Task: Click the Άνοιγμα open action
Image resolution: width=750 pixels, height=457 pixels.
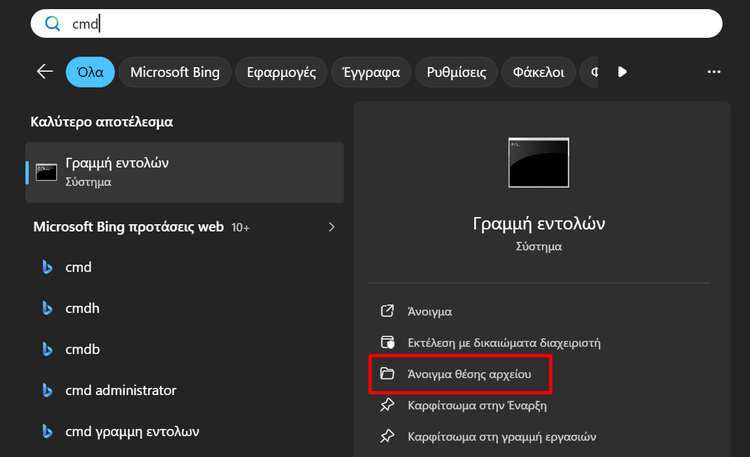Action: (x=429, y=311)
